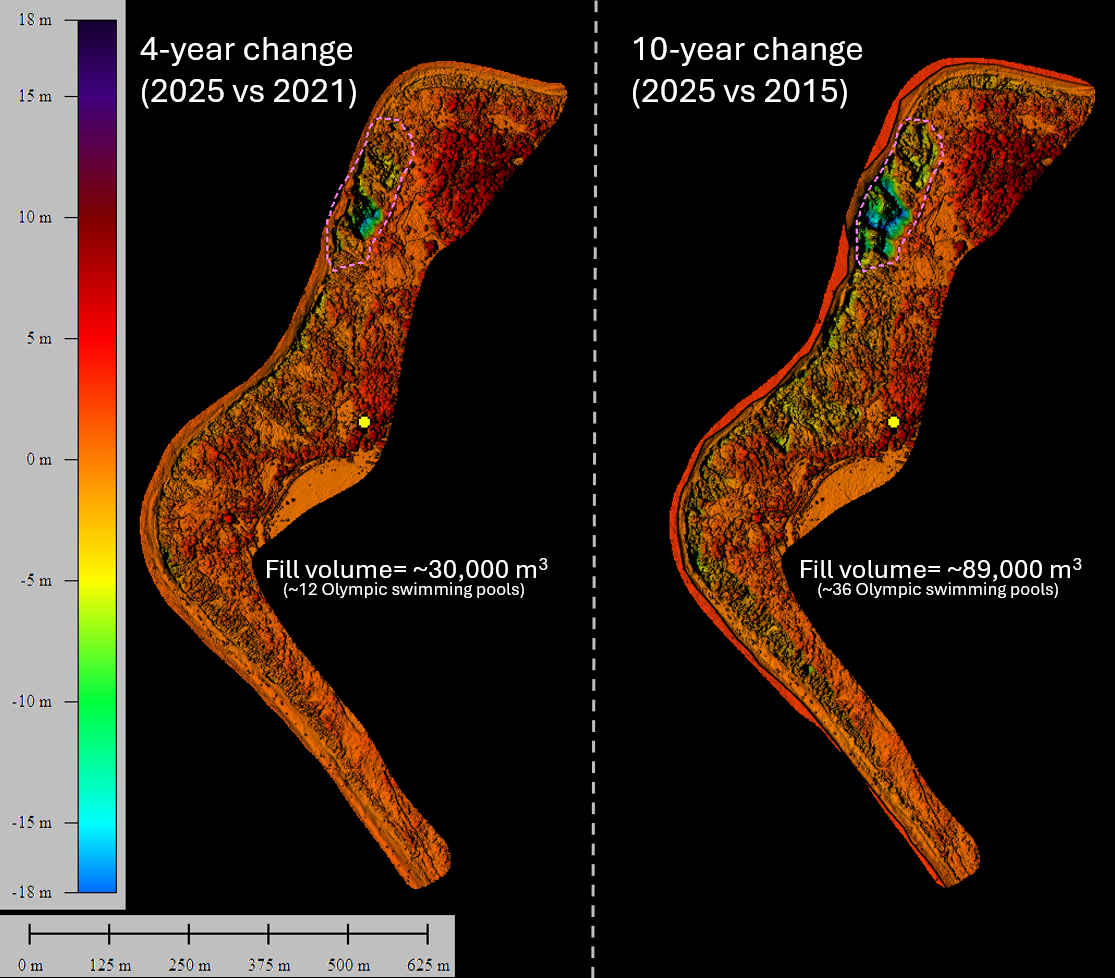Click the 250 m tick on scale bar
Viewport: 1115px width, 978px height.
click(189, 934)
